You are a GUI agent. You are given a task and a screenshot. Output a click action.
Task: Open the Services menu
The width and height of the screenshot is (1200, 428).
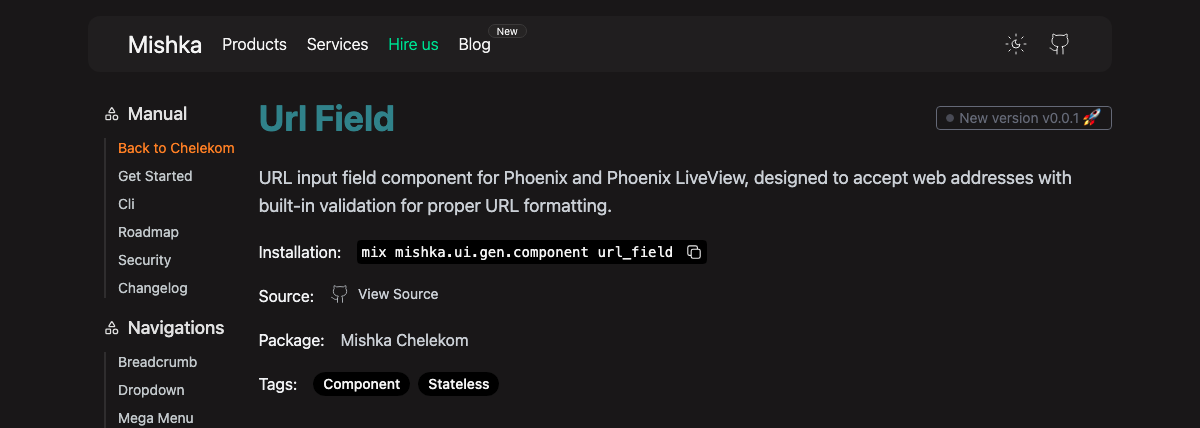tap(337, 44)
